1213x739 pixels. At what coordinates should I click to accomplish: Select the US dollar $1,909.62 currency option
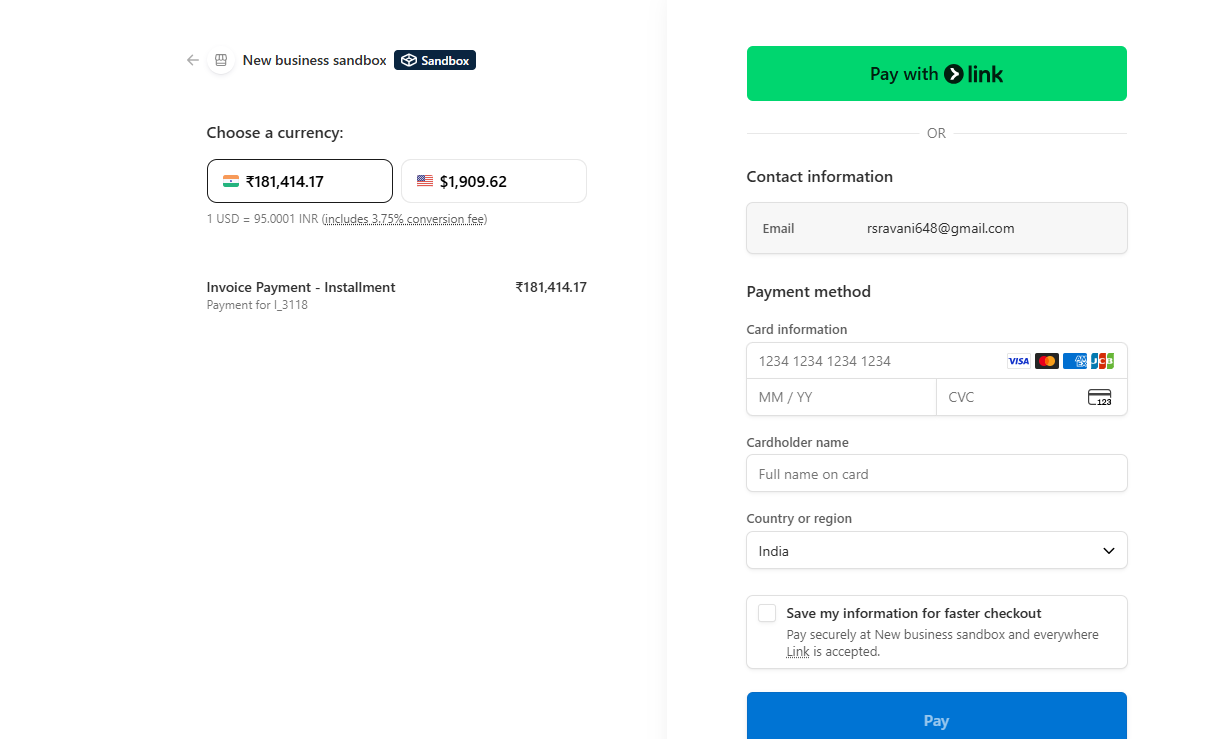(x=493, y=181)
